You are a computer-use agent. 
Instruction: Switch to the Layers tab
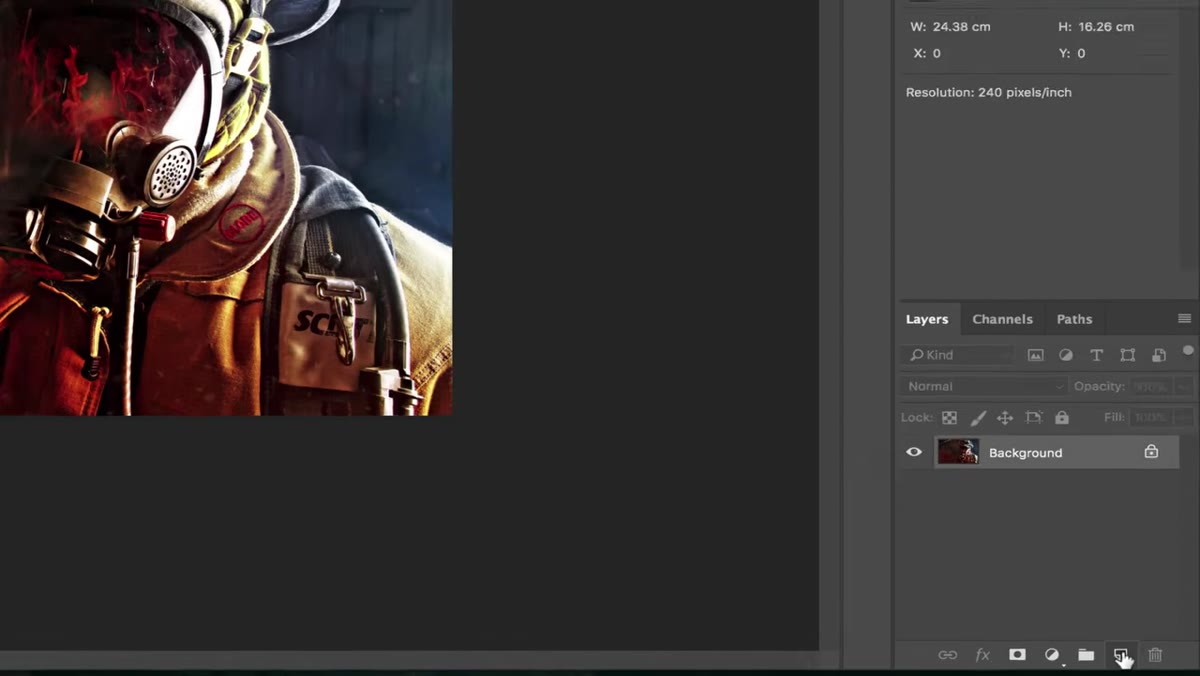pyautogui.click(x=927, y=319)
